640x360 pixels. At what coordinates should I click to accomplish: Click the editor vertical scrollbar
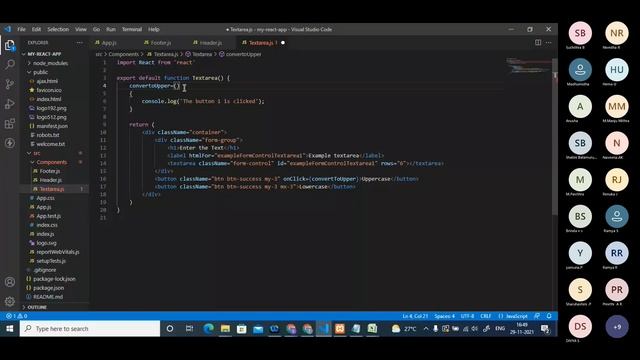pos(555,137)
